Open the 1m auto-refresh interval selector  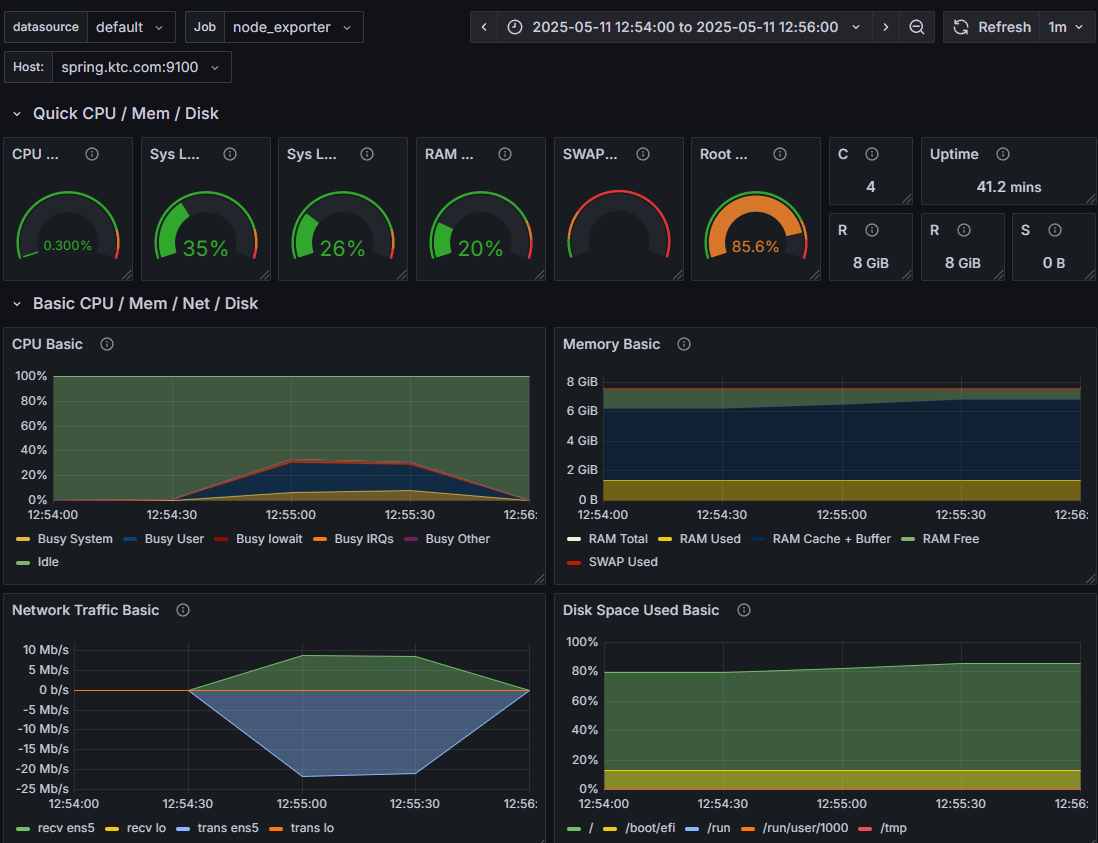pos(1066,27)
